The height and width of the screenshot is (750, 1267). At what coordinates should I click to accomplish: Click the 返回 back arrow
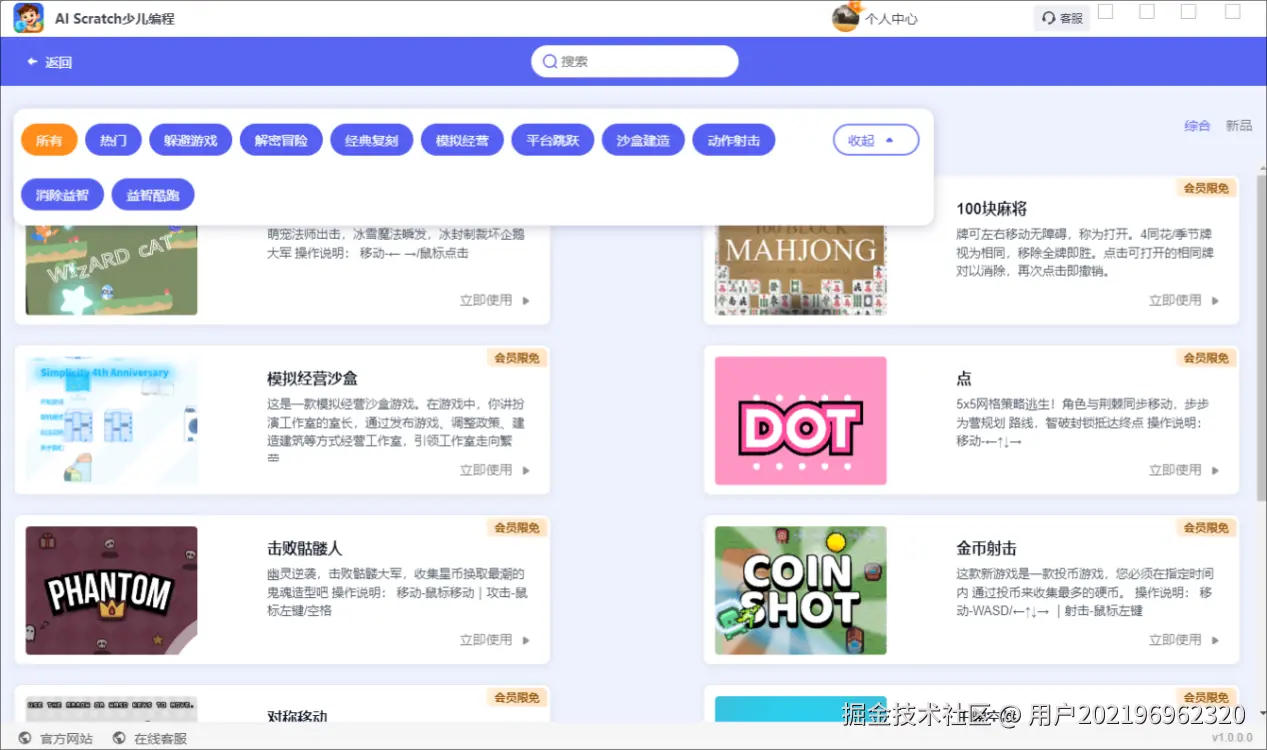33,62
